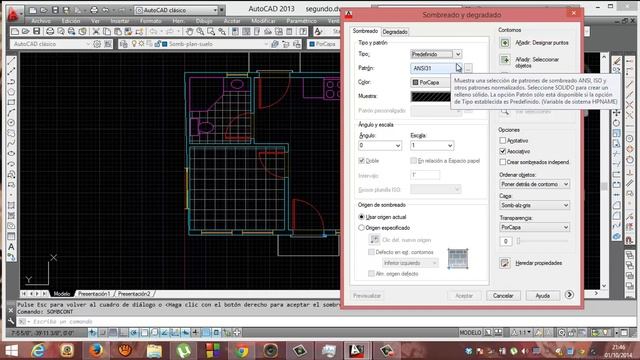Toggle En relación a Espacio papel checkbox

(x=413, y=161)
